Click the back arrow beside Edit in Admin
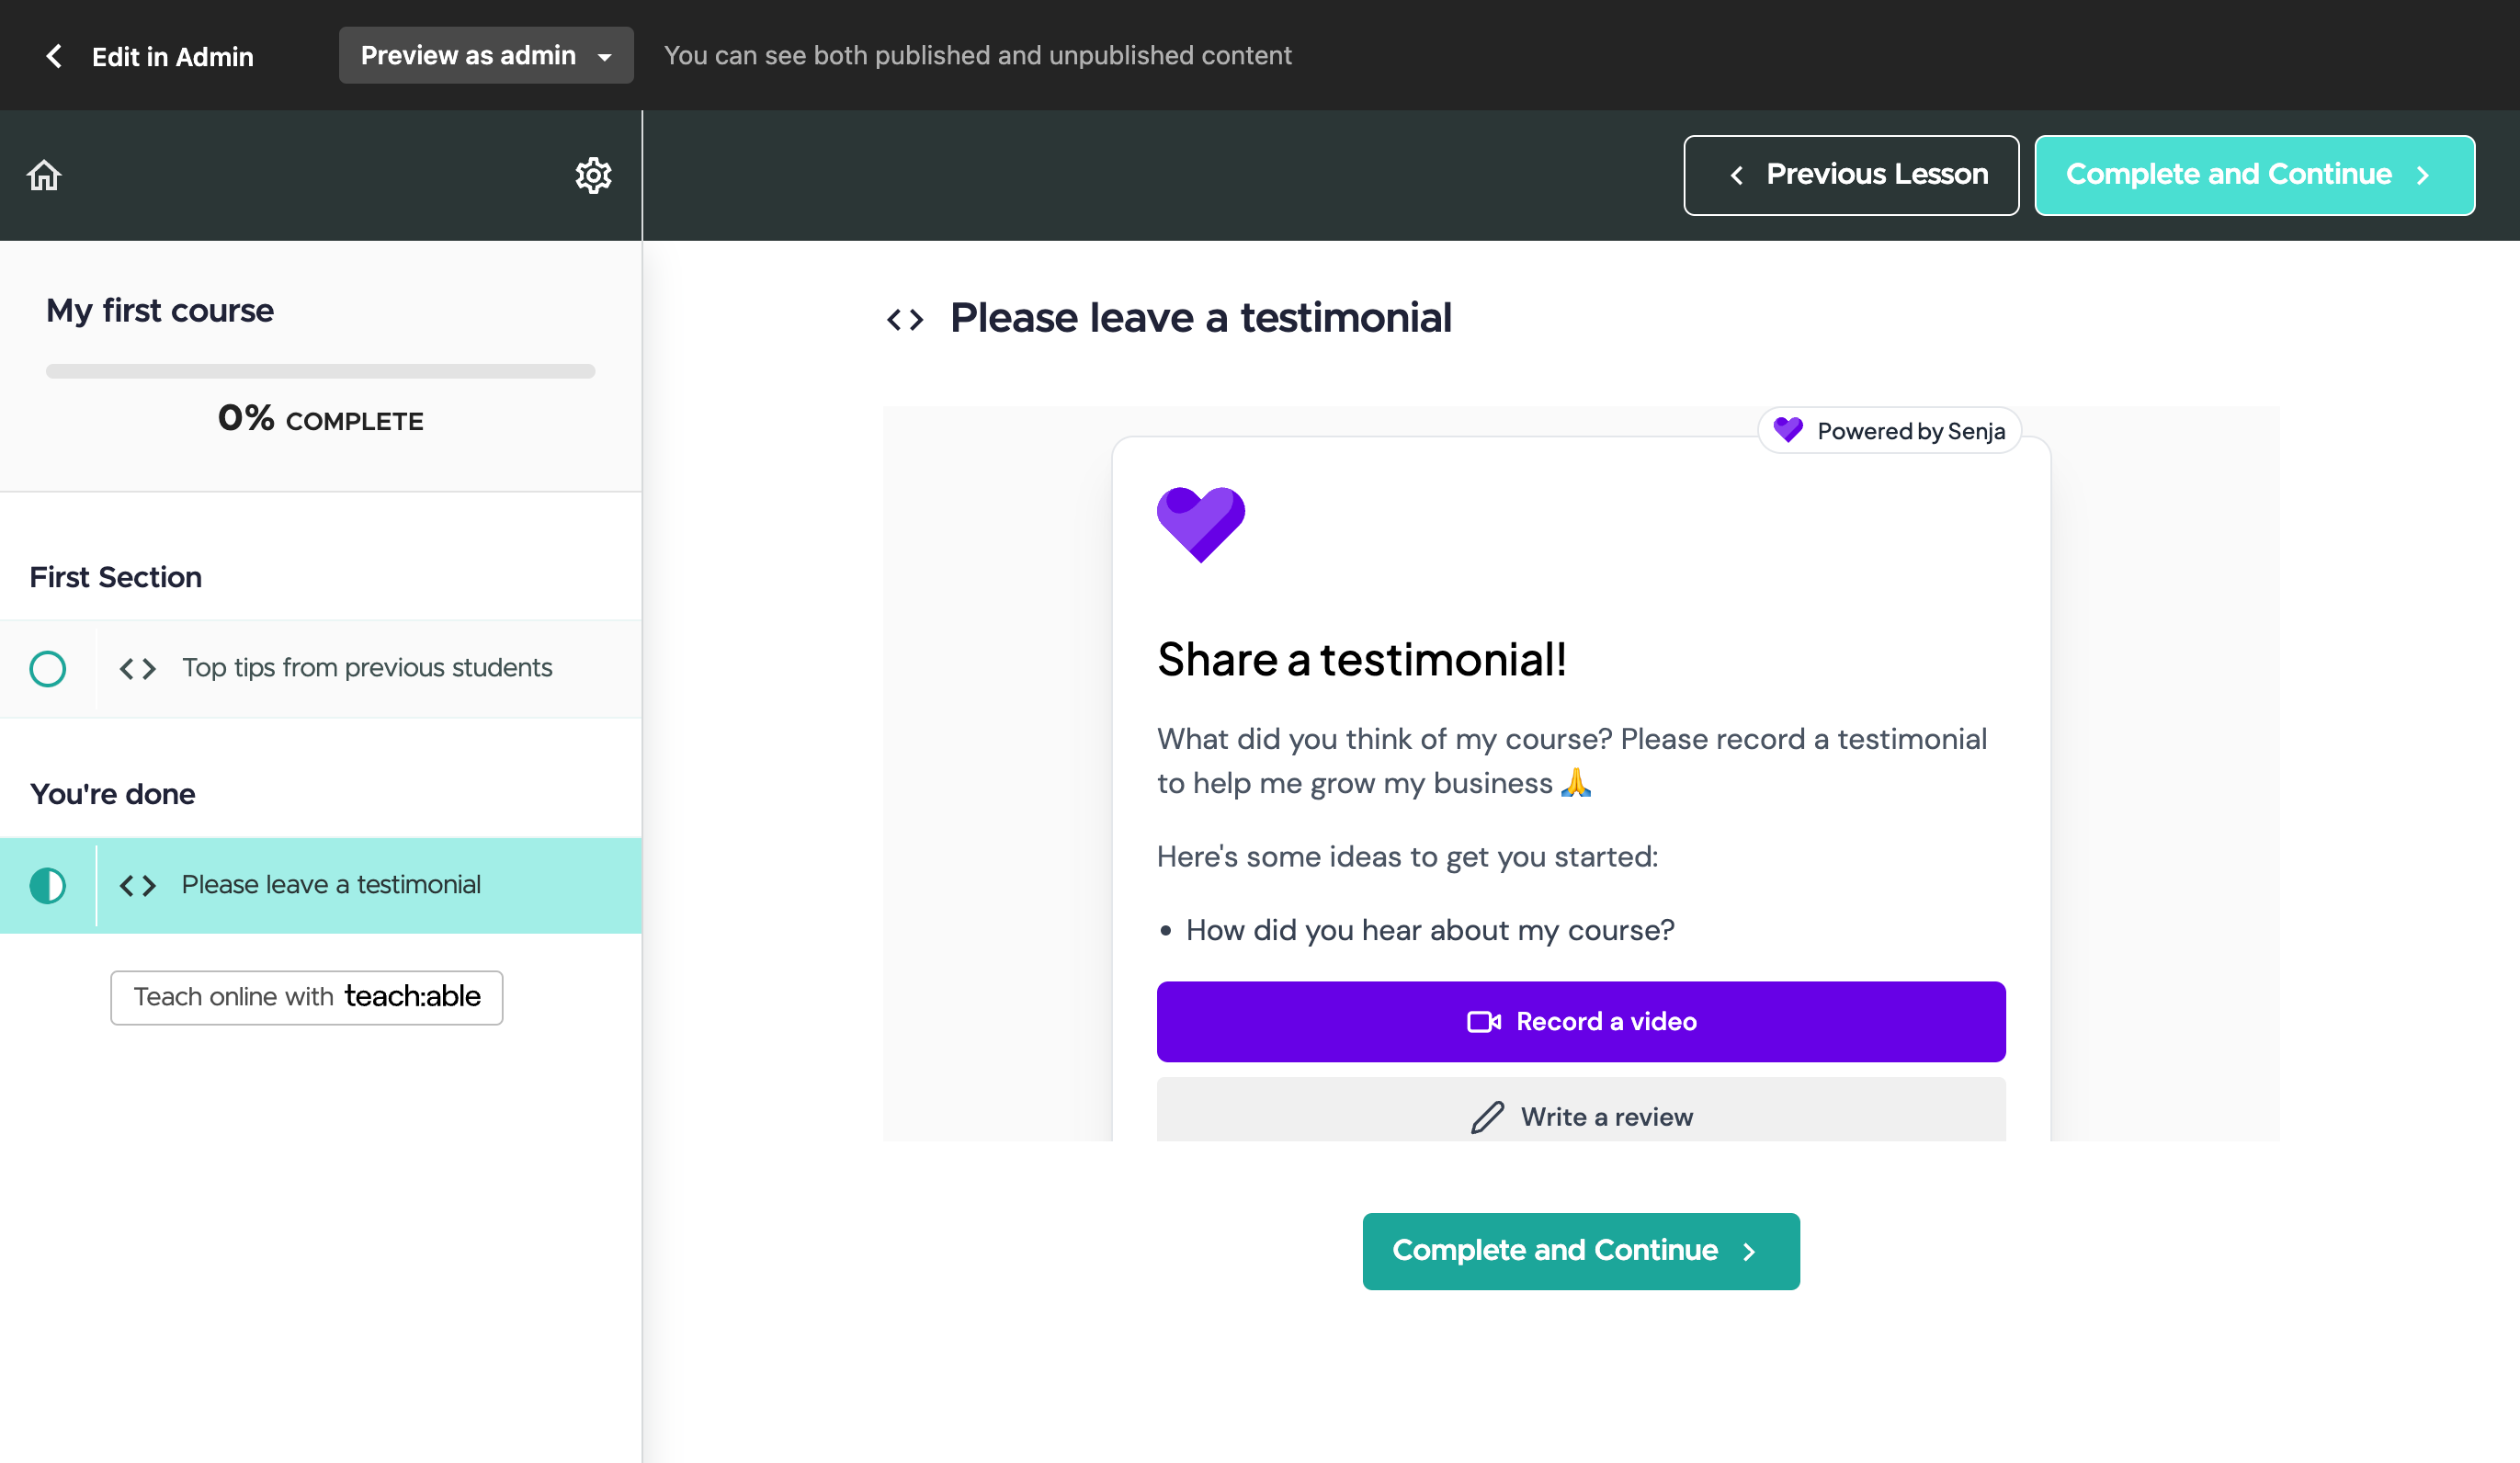This screenshot has width=2520, height=1463. click(54, 56)
